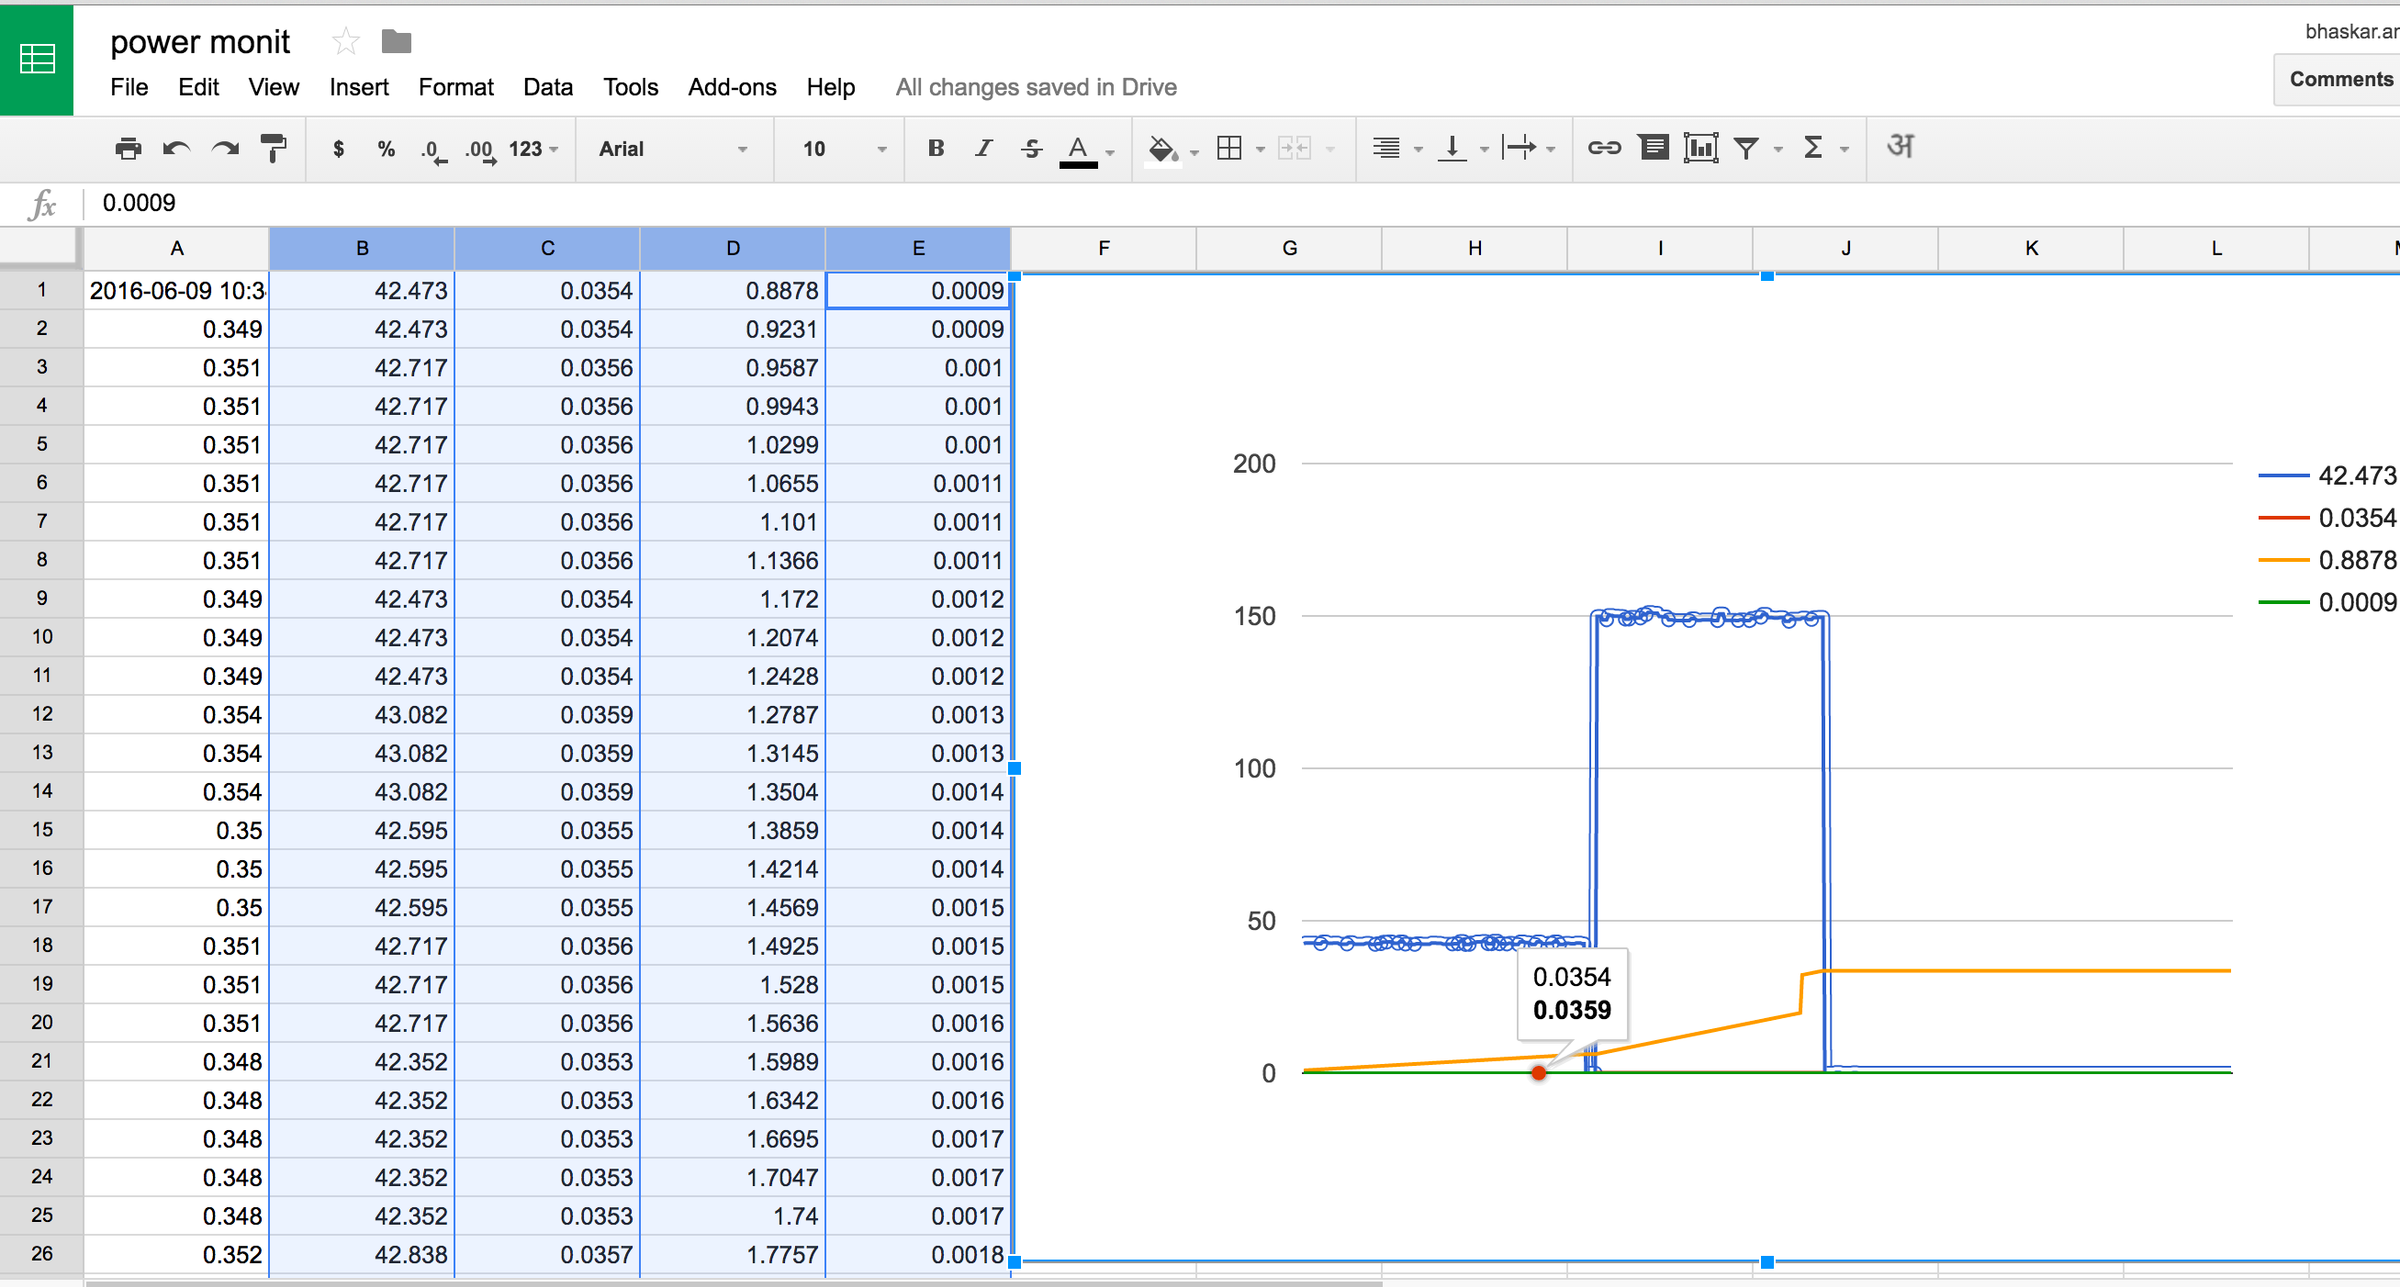Select the Paint format tool

click(x=272, y=148)
